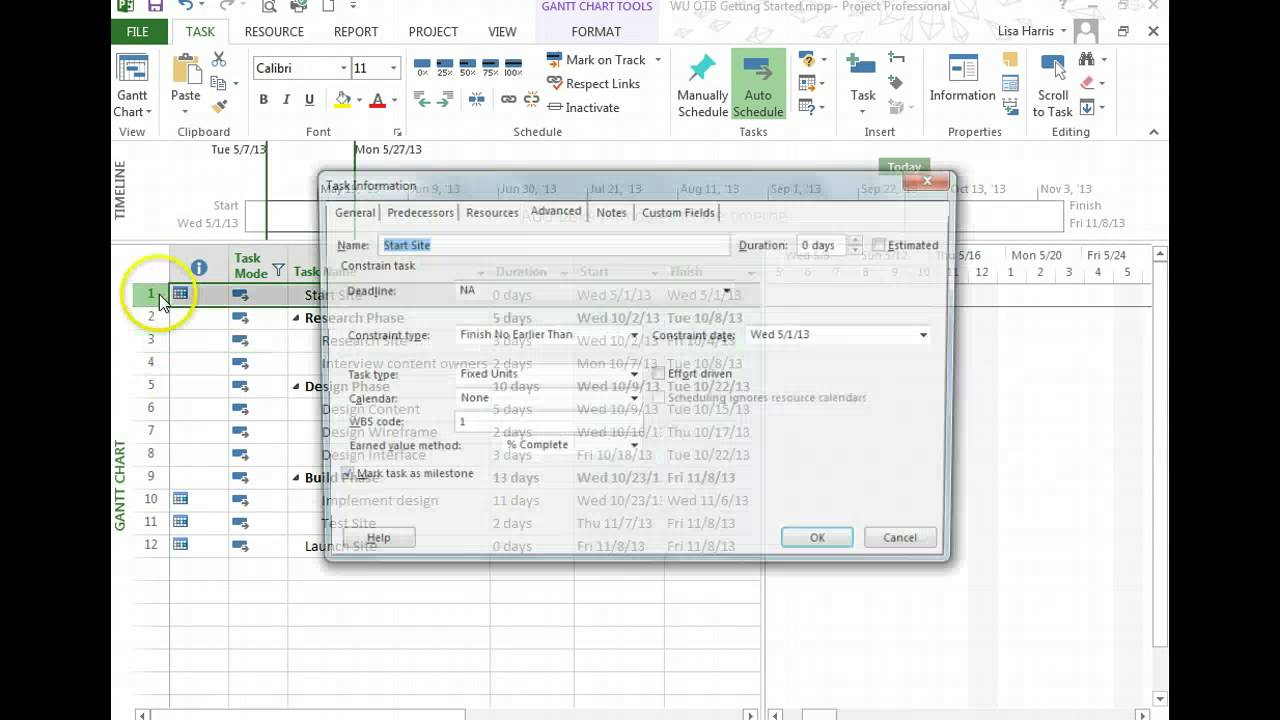Open the Task type dropdown

click(634, 374)
